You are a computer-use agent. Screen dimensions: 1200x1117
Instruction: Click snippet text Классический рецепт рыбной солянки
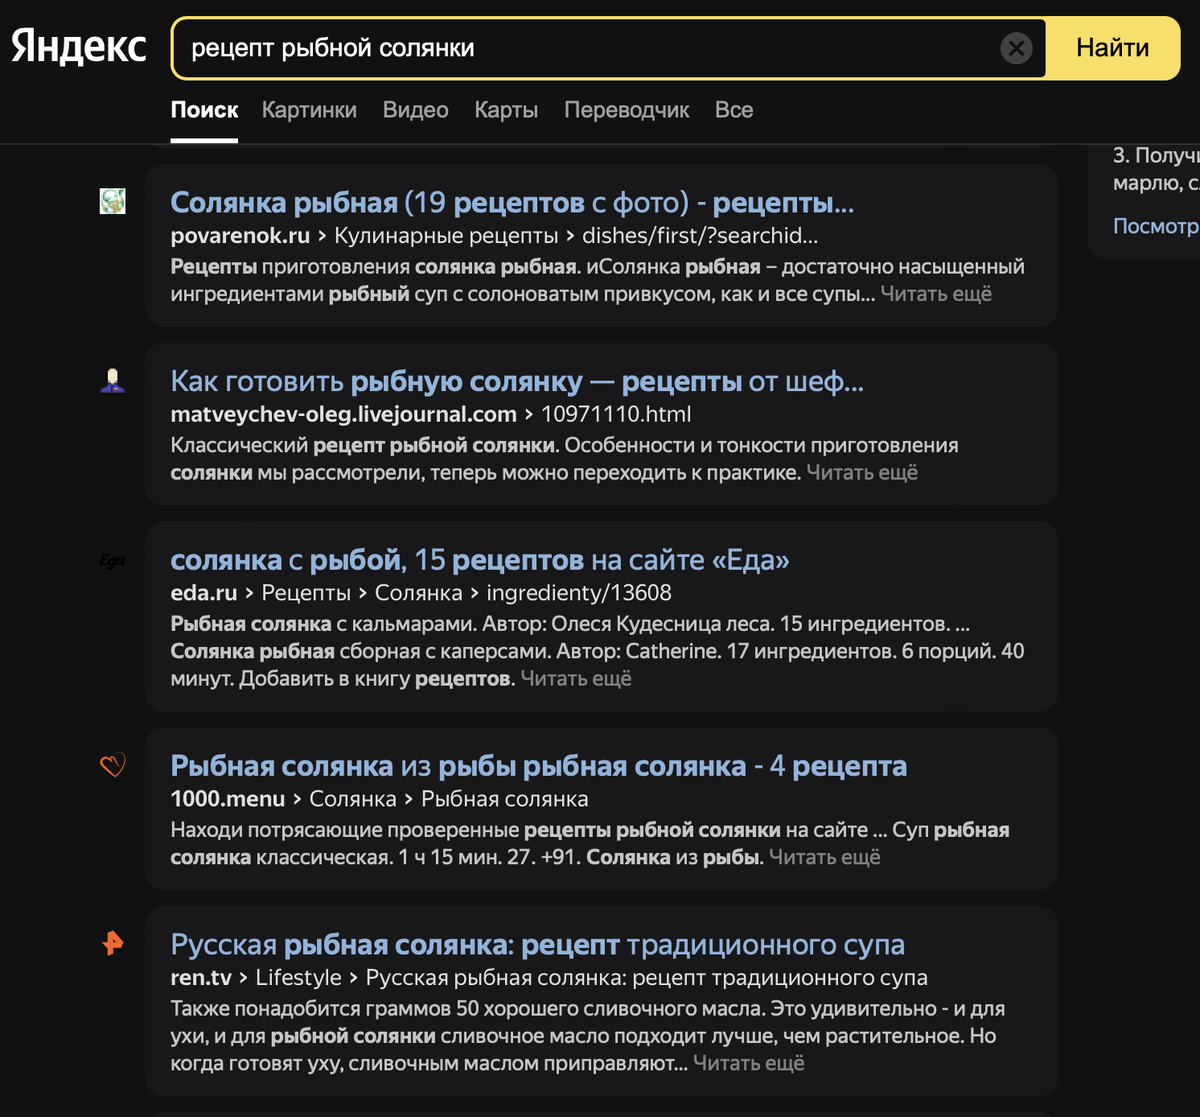(363, 445)
